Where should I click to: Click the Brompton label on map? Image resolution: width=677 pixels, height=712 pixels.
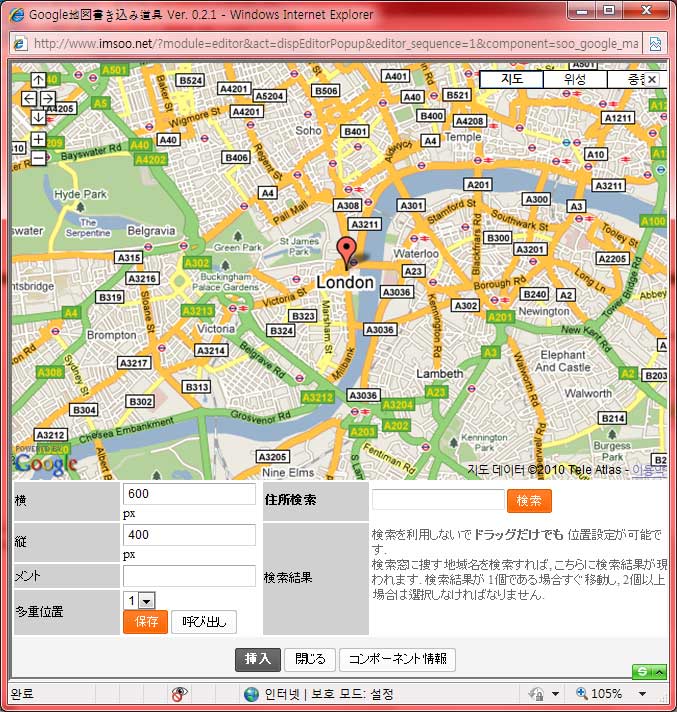click(x=112, y=335)
